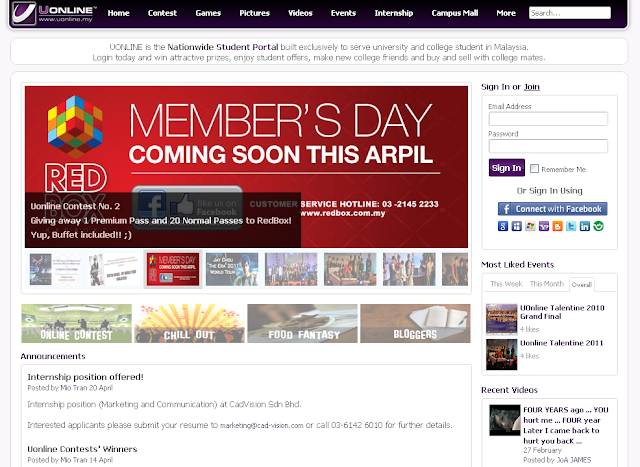Open the Videos section
Image resolution: width=640 pixels, height=467 pixels.
point(300,13)
